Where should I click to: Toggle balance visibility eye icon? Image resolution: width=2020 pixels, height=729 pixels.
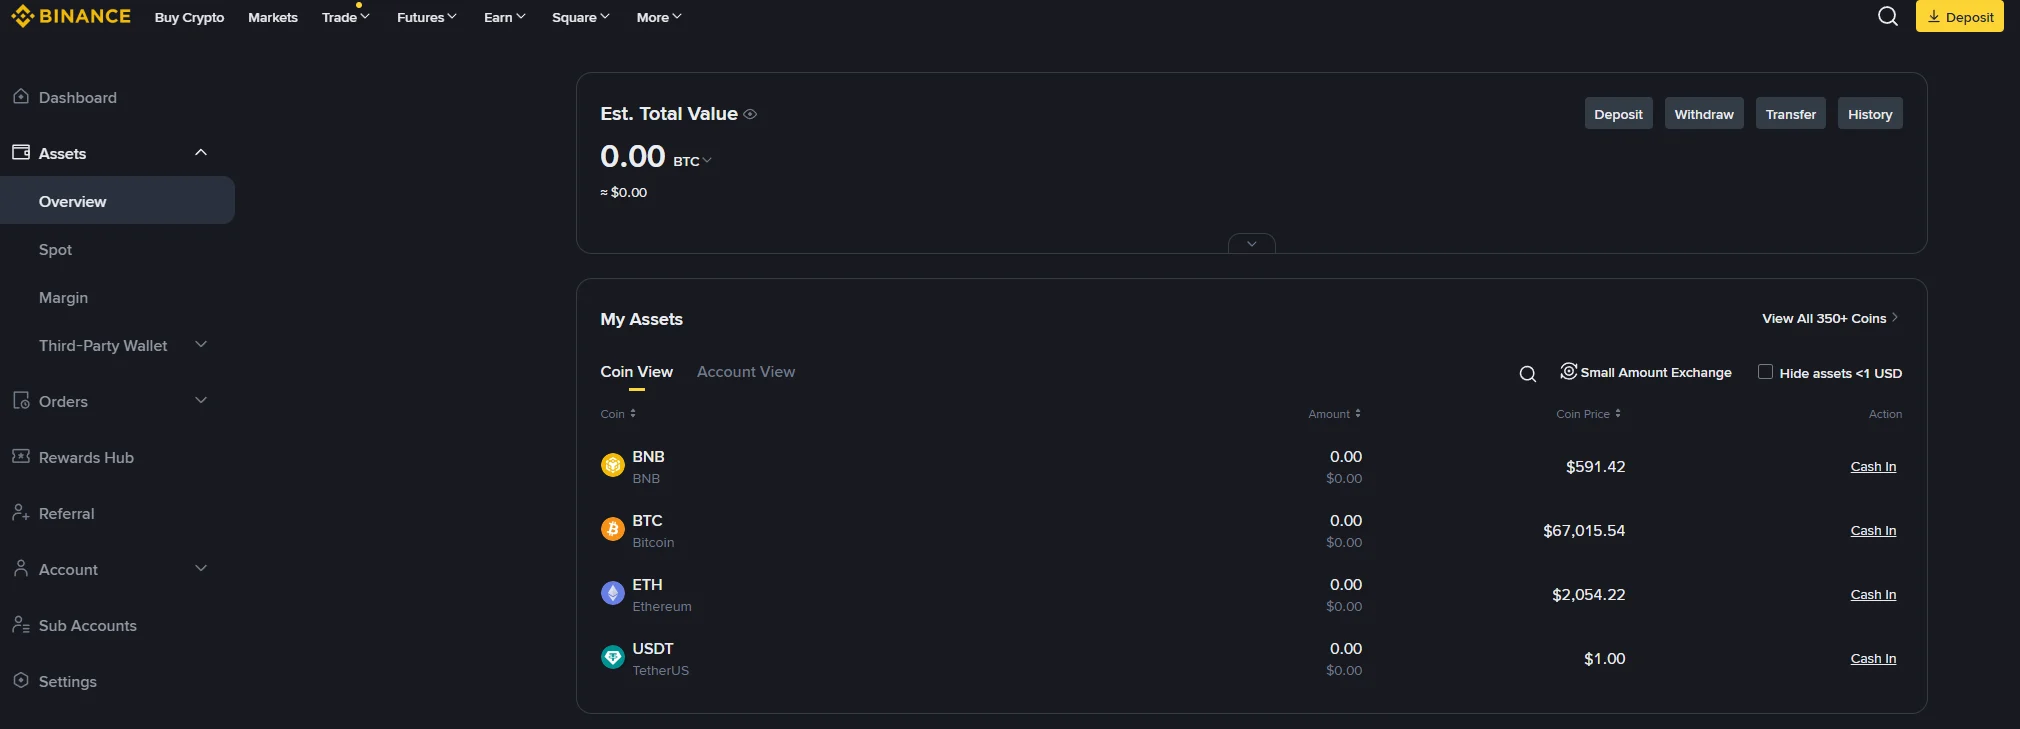pyautogui.click(x=750, y=115)
